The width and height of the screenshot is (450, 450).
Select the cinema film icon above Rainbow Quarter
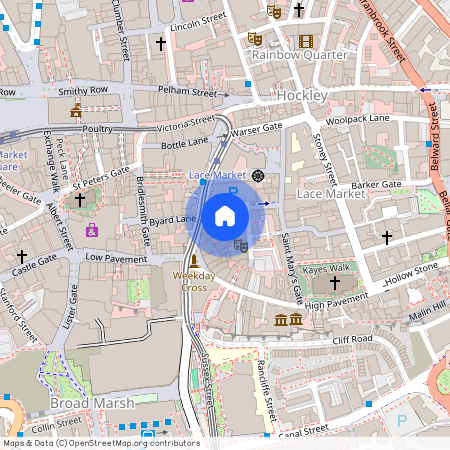tap(306, 42)
